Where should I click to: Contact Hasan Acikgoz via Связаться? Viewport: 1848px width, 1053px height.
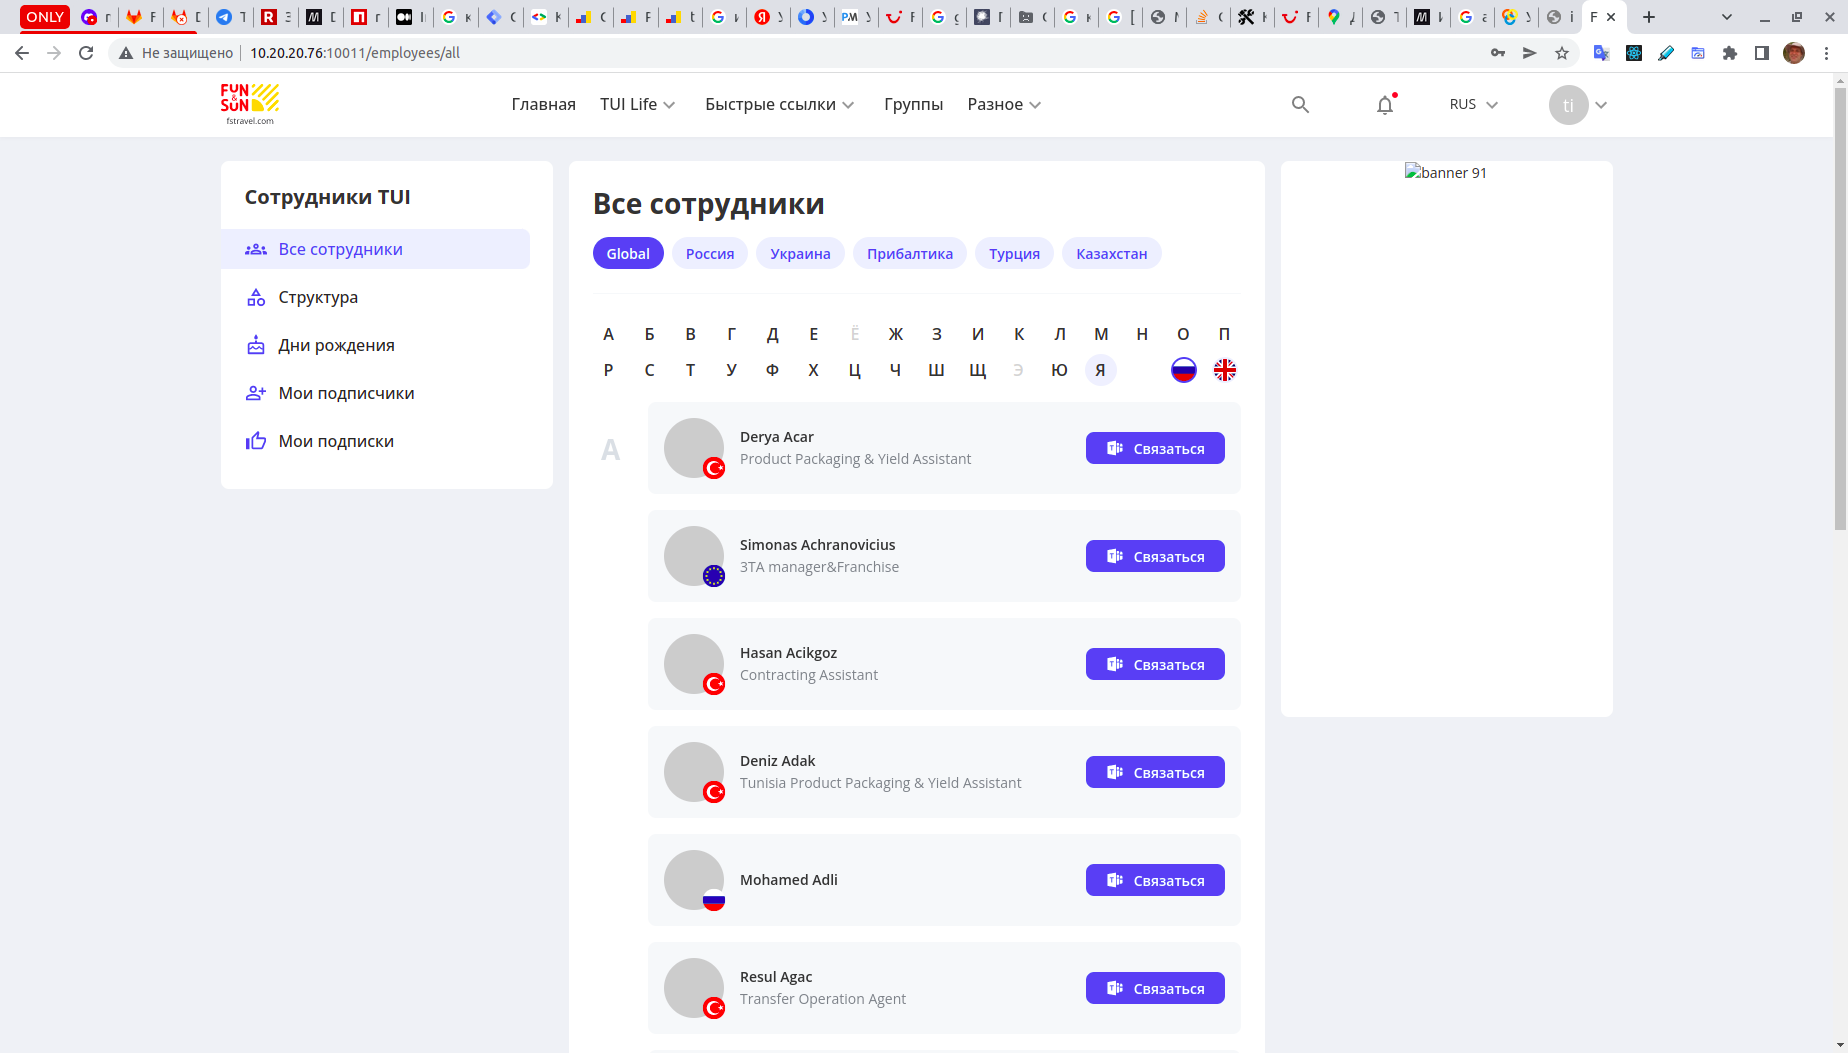[1155, 664]
